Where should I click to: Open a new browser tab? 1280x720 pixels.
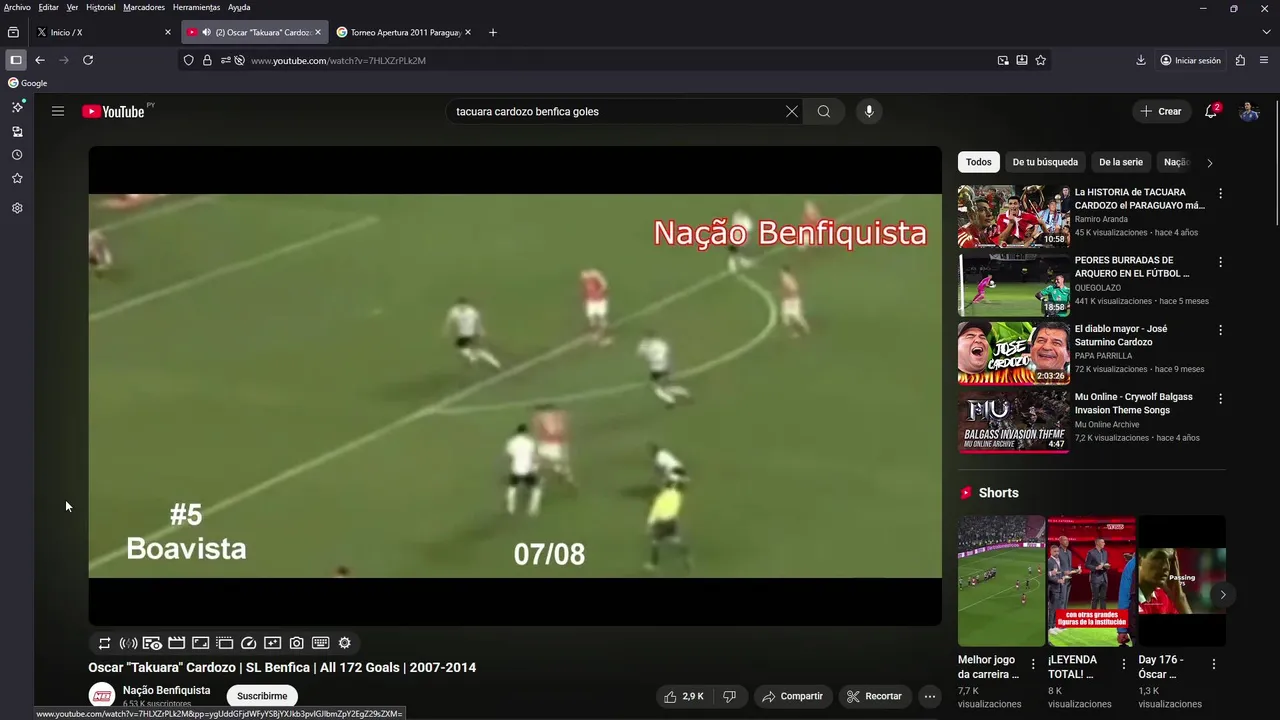pyautogui.click(x=492, y=32)
